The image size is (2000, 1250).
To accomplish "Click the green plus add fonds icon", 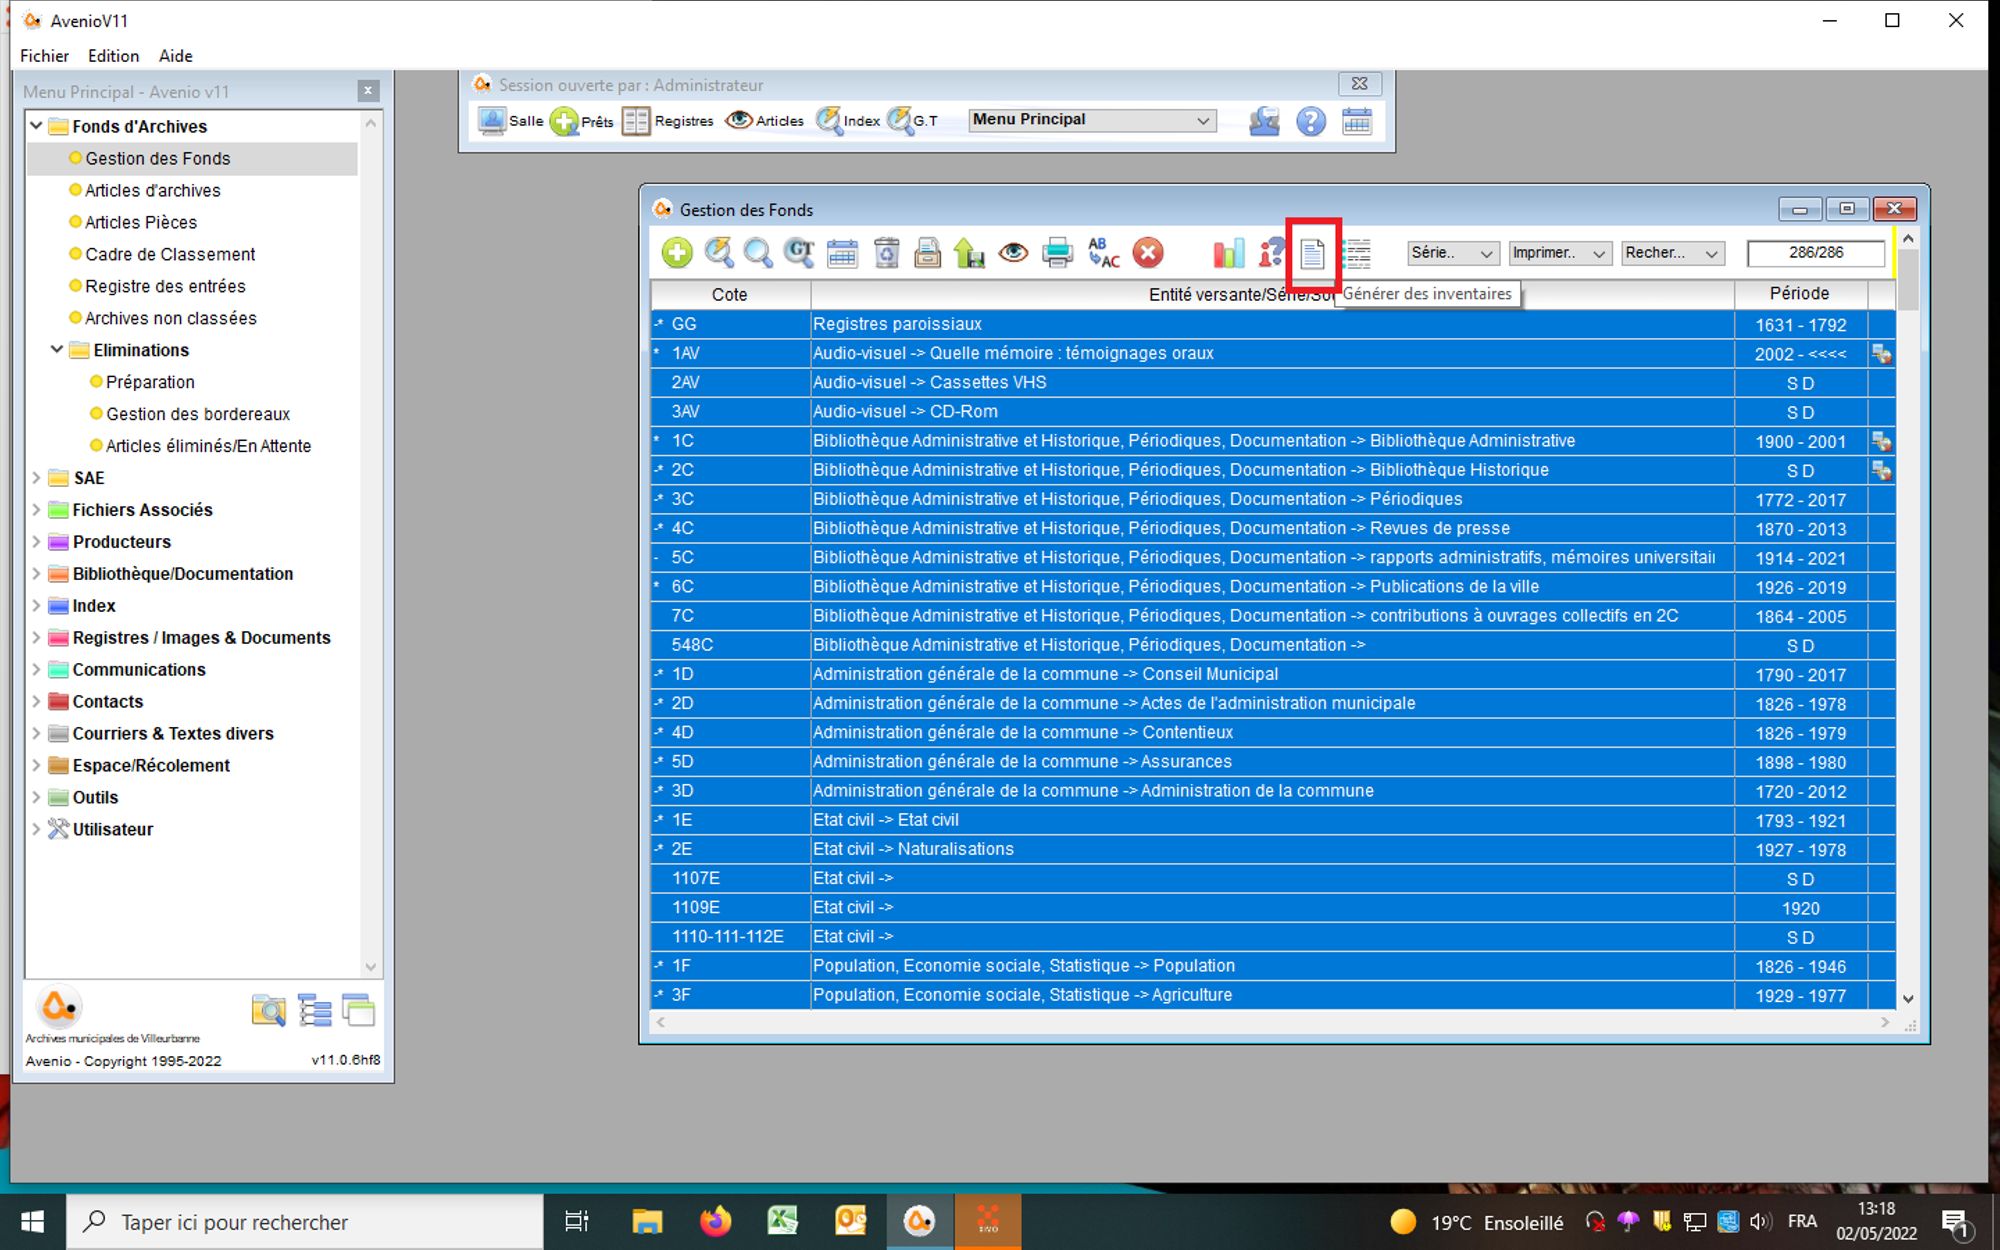I will [x=677, y=253].
